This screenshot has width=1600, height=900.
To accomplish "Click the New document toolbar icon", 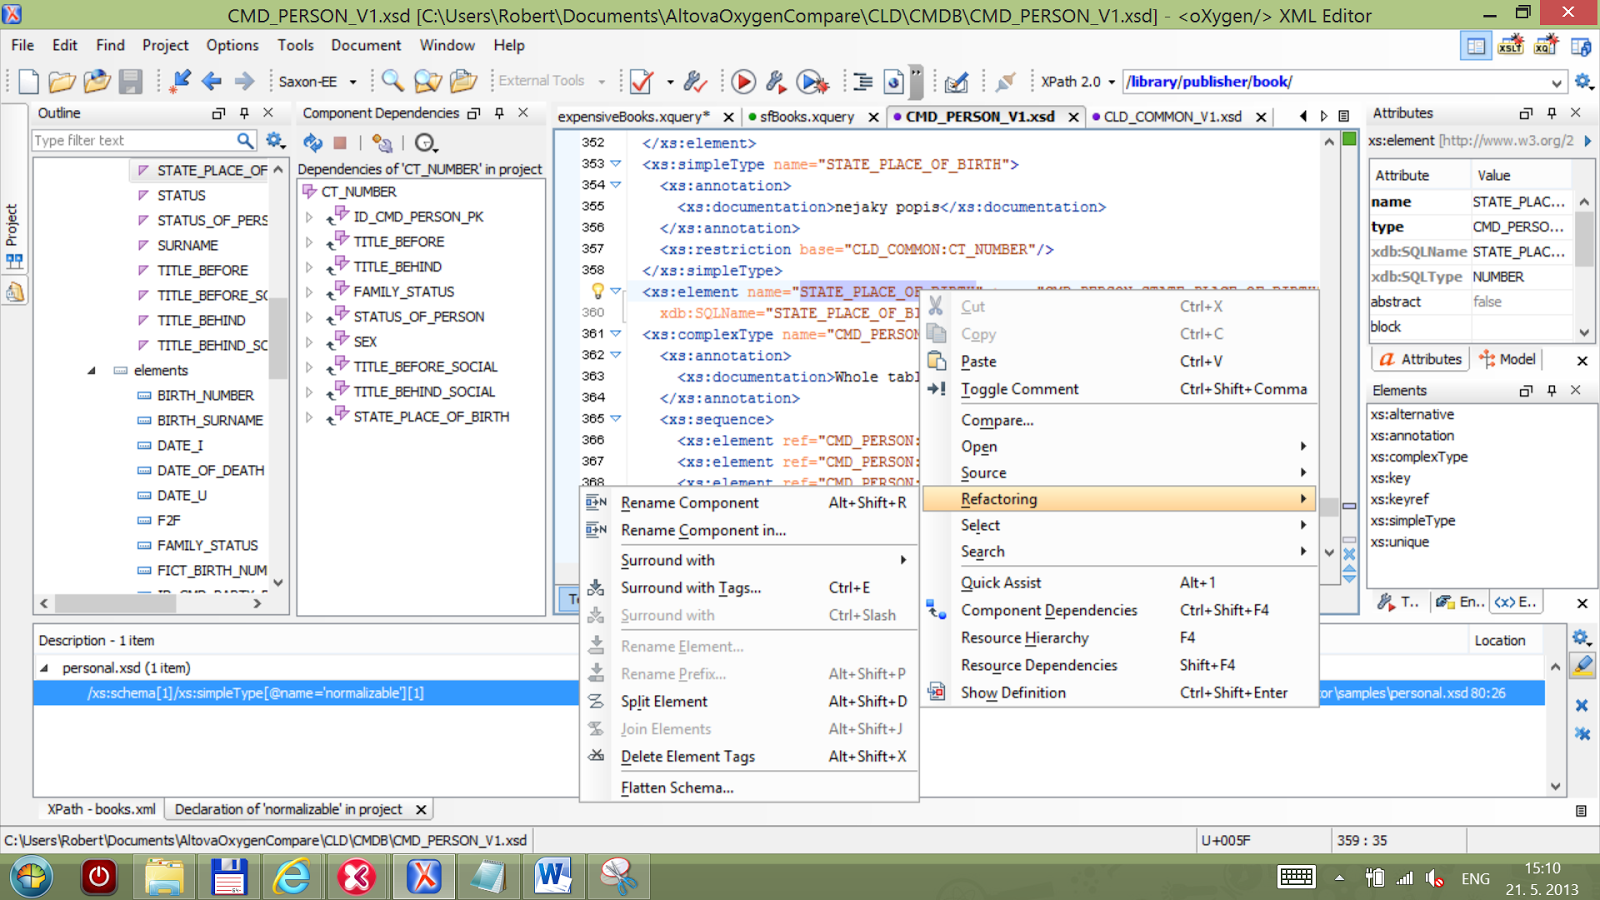I will [x=29, y=82].
